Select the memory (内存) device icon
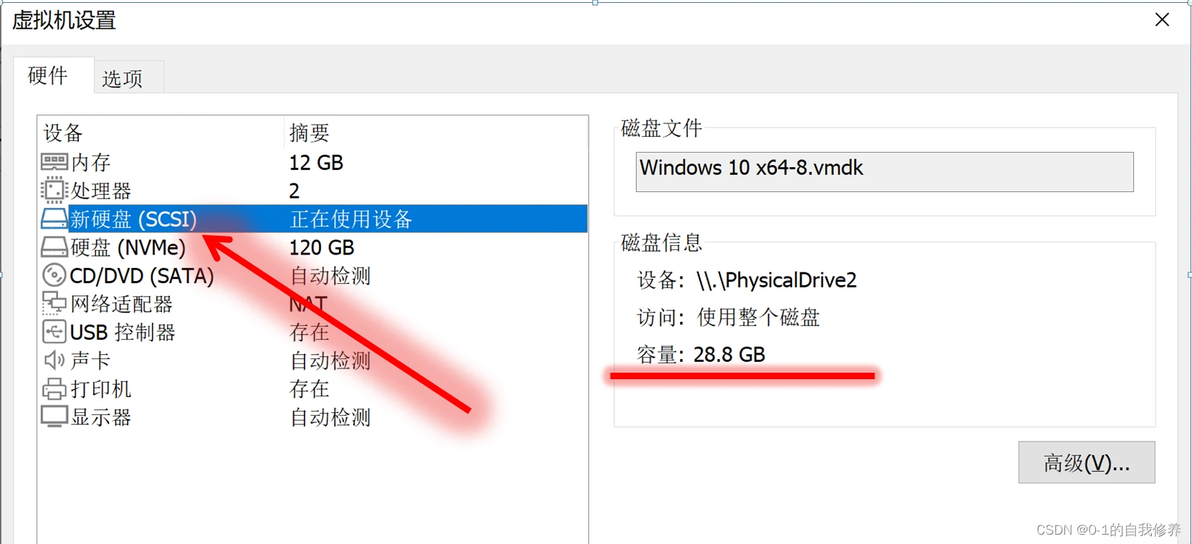This screenshot has width=1192, height=544. 54,162
